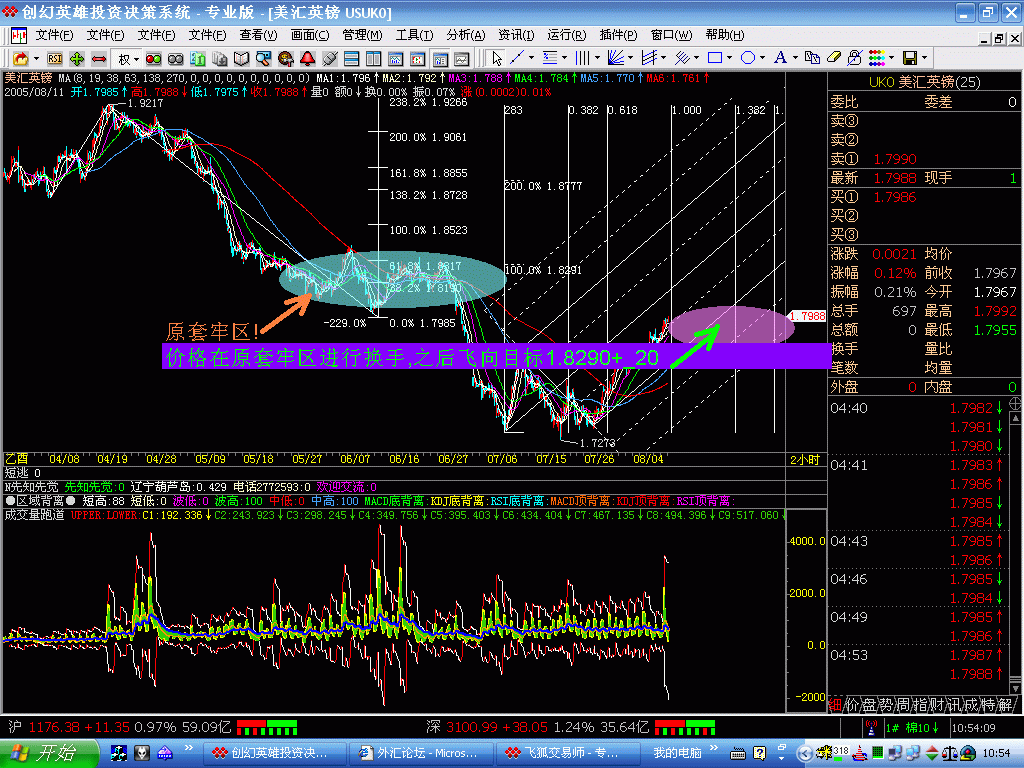
Task: Open the 查看(V) menu
Action: tap(258, 35)
